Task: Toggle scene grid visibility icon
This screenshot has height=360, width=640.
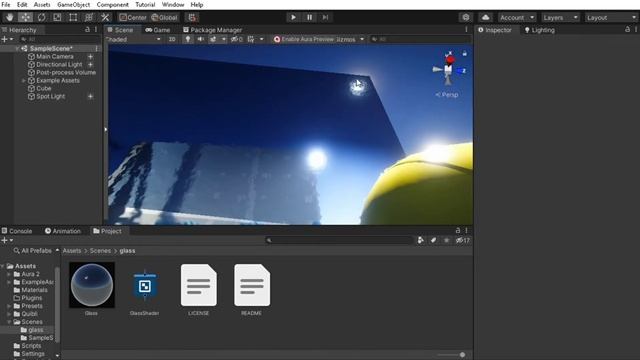Action: coord(251,39)
